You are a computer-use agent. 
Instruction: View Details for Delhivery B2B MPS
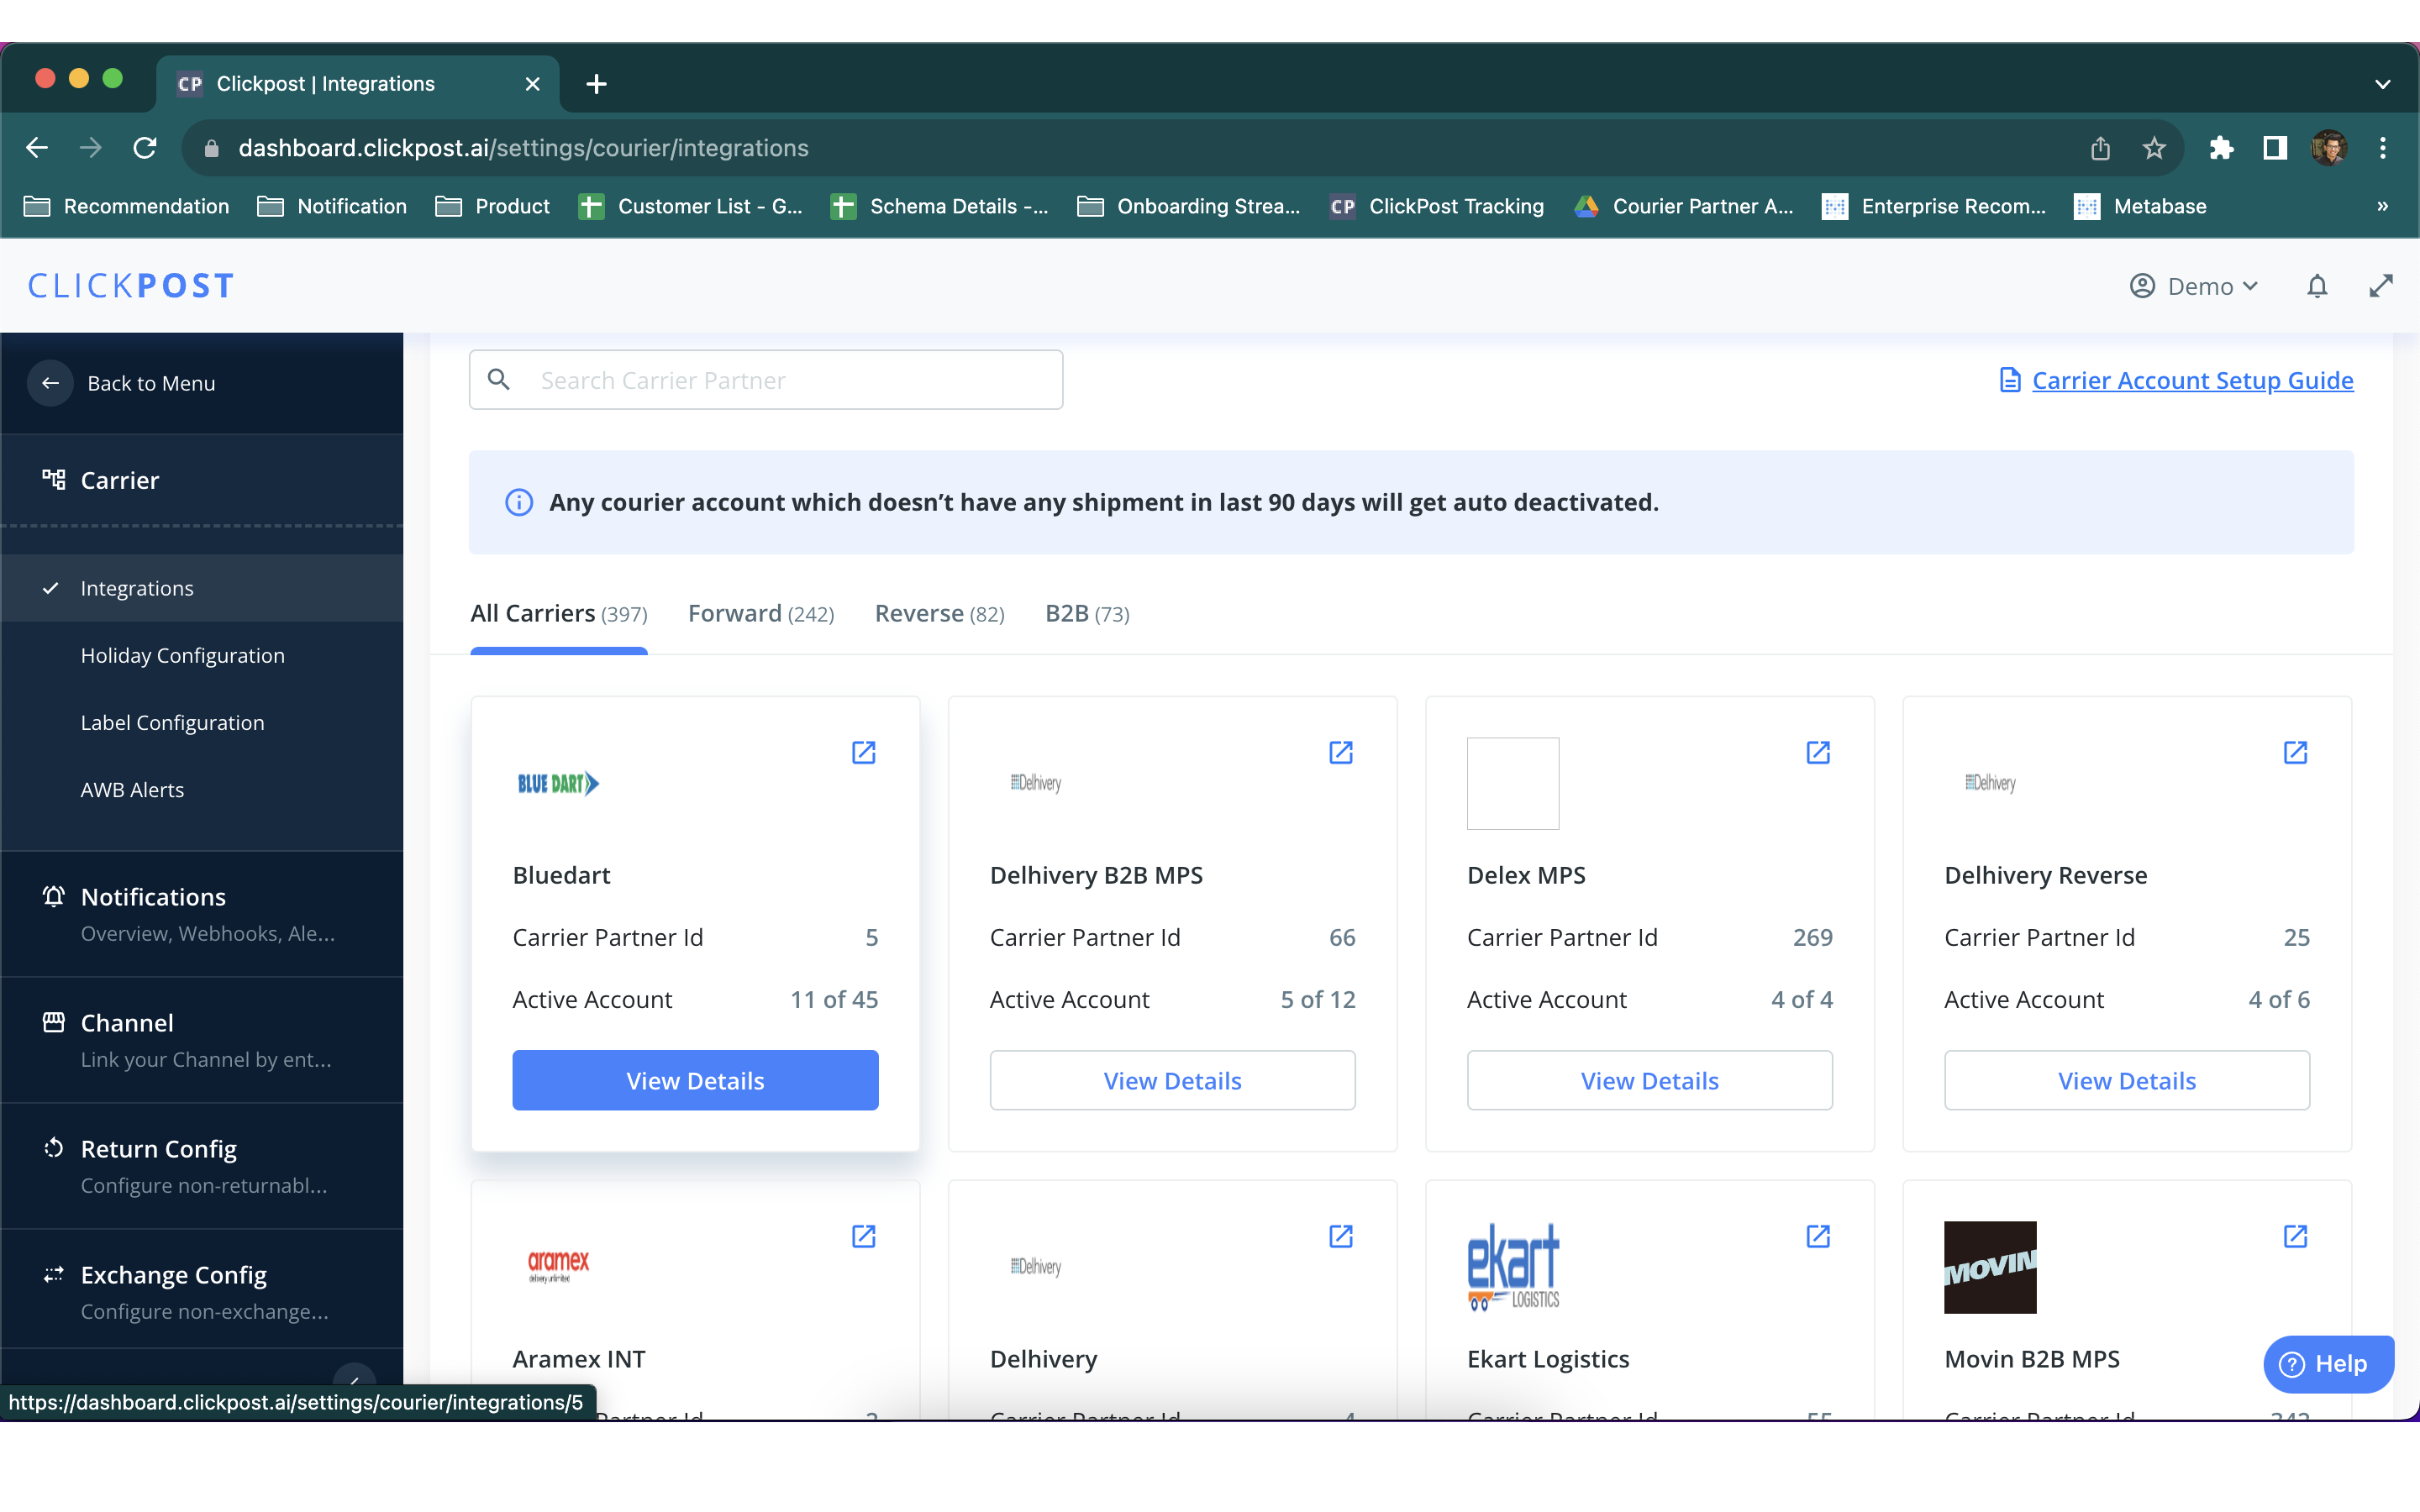click(1172, 1080)
